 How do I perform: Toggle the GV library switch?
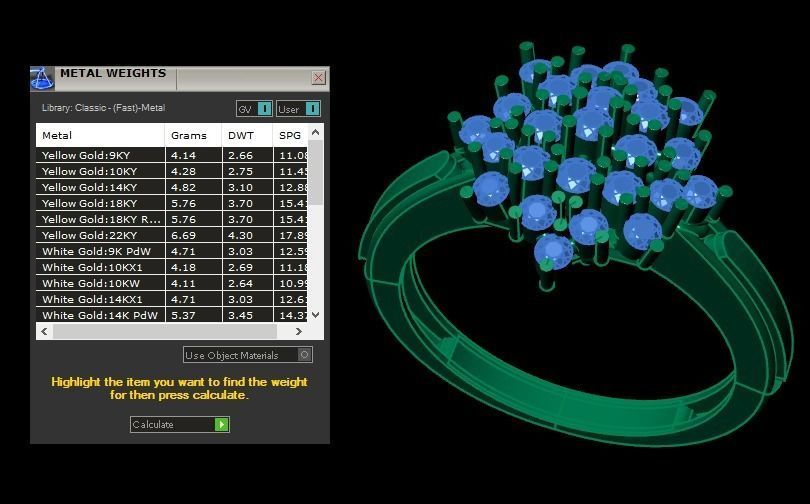click(254, 109)
